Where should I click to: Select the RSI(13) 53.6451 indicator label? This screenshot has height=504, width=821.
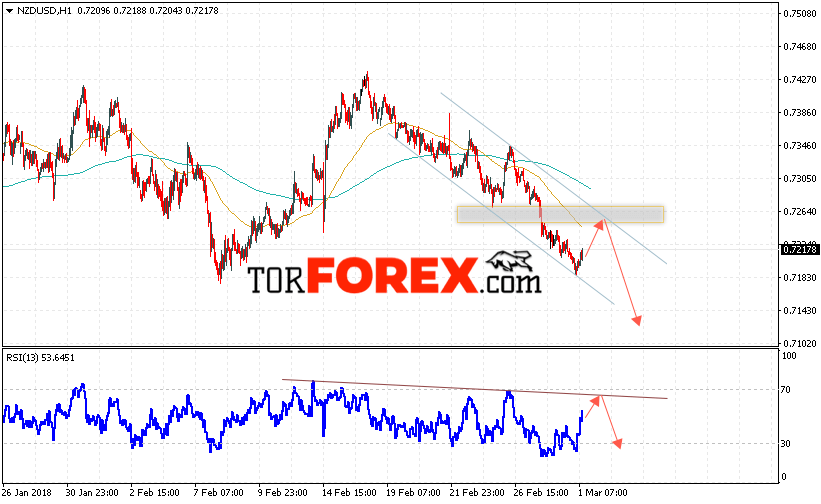coord(40,357)
